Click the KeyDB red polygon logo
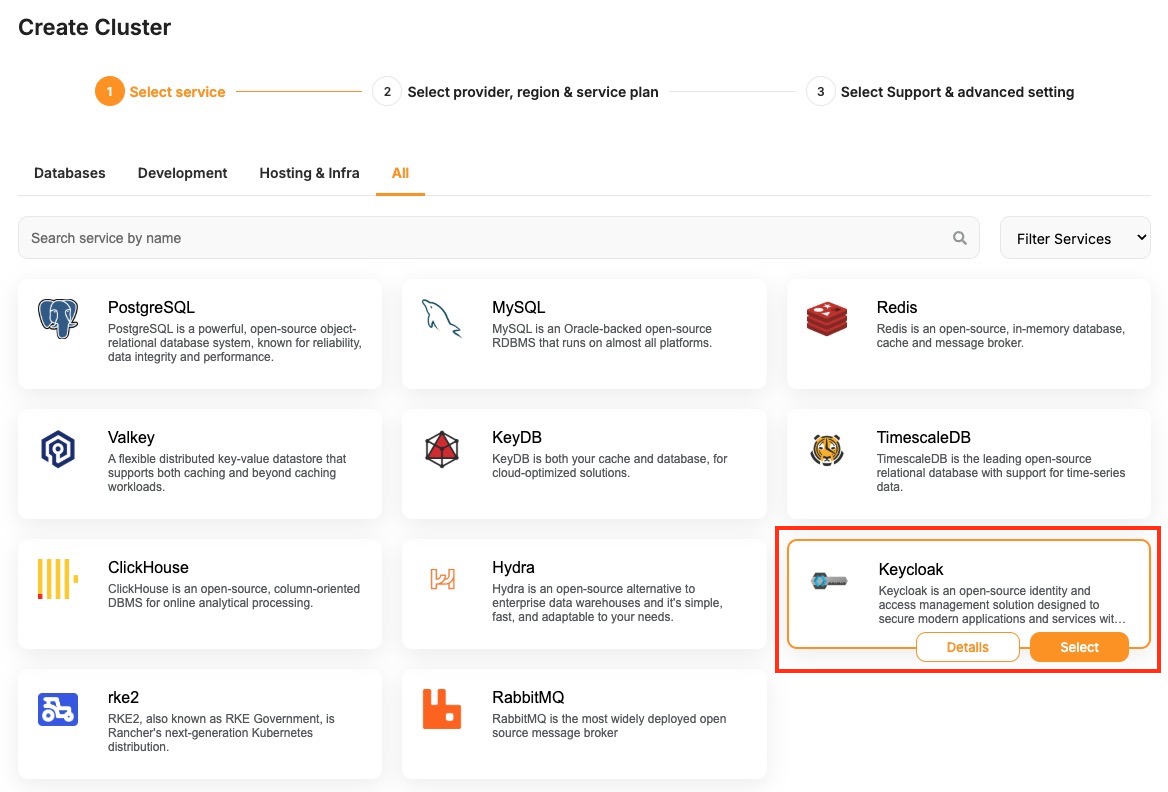 [442, 449]
